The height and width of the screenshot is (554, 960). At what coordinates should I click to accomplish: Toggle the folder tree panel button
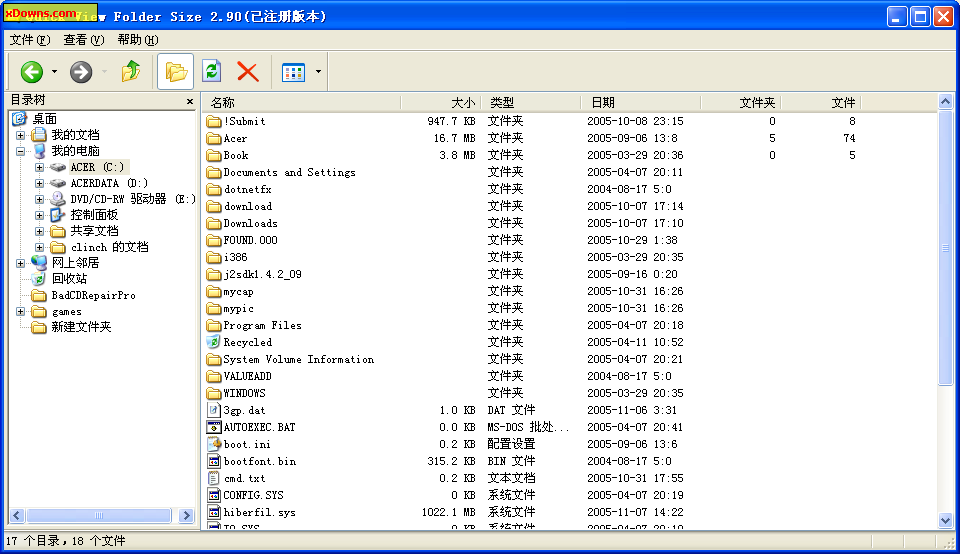coord(176,72)
